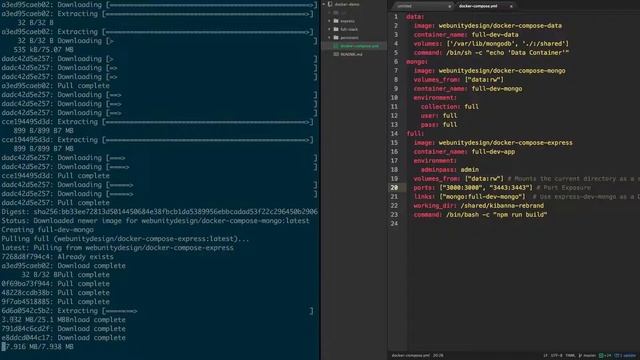Expand the persistent folder in tree
Image resolution: width=640 pixels, height=360 pixels.
point(329,38)
